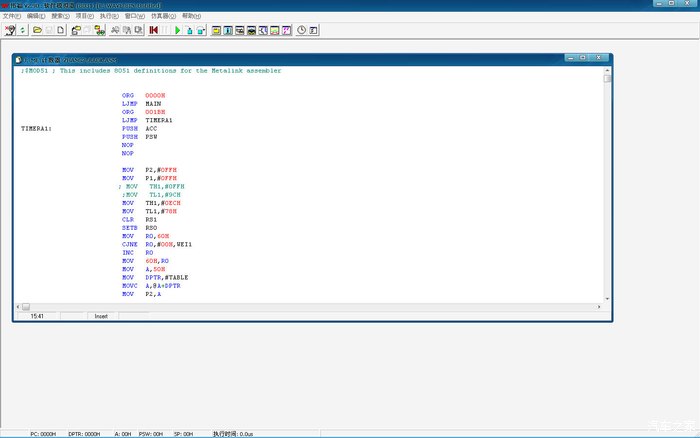The height and width of the screenshot is (438, 700).
Task: Click the green up-down arrows toolbar icon
Action: pyautogui.click(x=23, y=31)
